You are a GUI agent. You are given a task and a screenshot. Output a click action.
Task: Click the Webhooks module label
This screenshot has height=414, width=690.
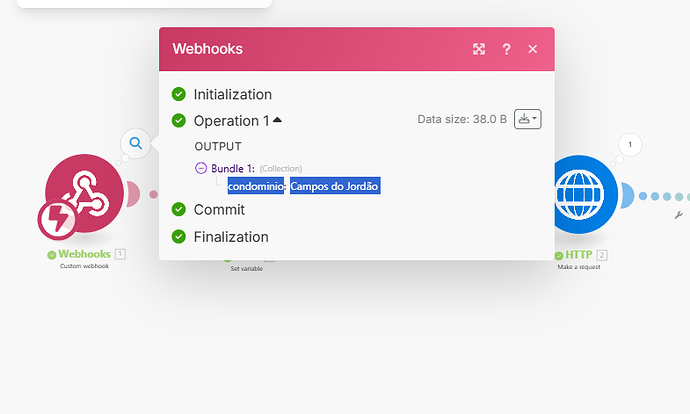[84, 254]
